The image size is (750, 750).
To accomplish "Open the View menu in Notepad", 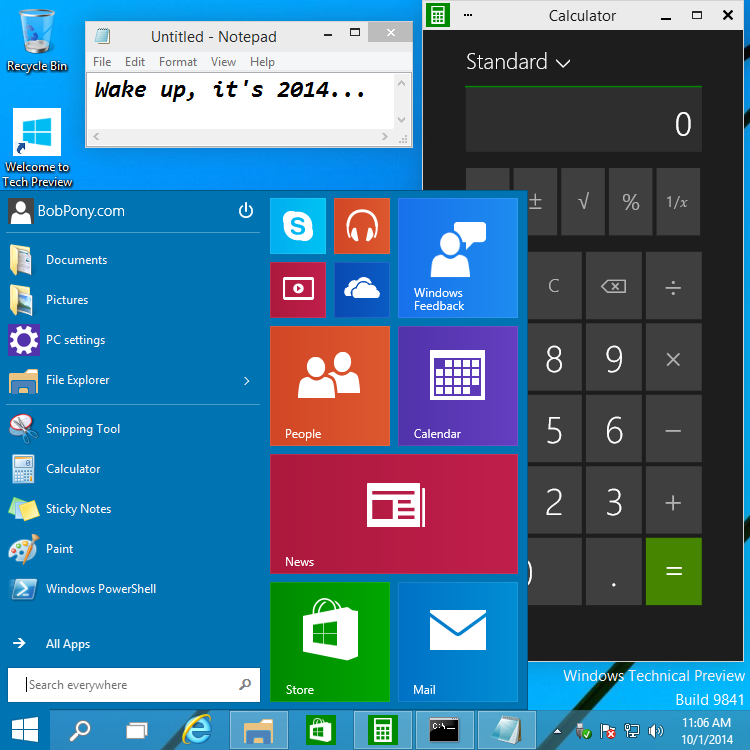I will tap(223, 62).
